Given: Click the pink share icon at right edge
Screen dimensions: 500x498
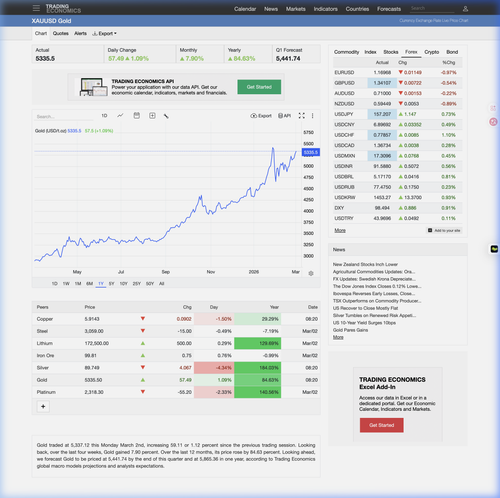Looking at the screenshot, I should pos(493,108).
